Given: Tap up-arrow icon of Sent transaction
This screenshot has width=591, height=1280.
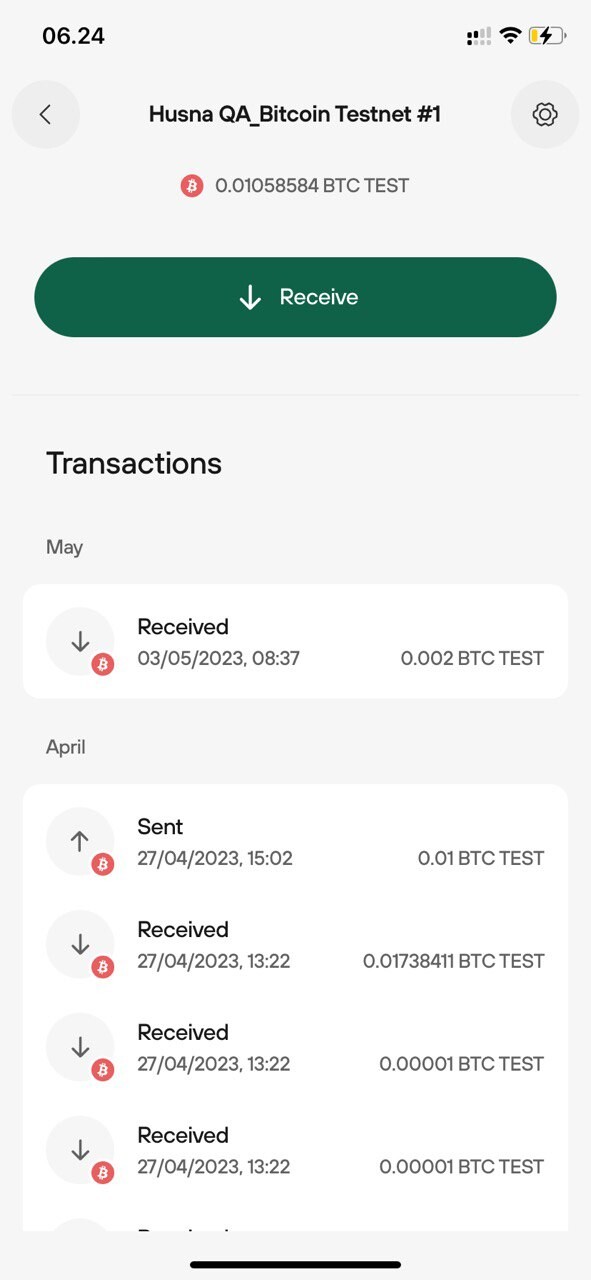Looking at the screenshot, I should click(80, 841).
